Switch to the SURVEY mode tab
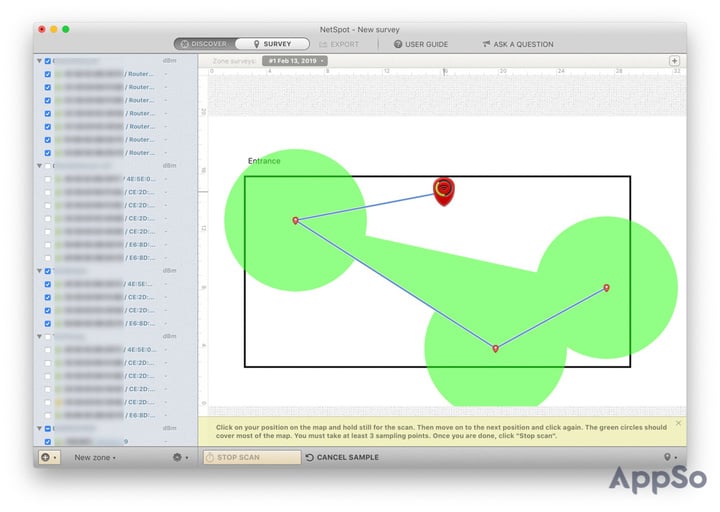 272,44
